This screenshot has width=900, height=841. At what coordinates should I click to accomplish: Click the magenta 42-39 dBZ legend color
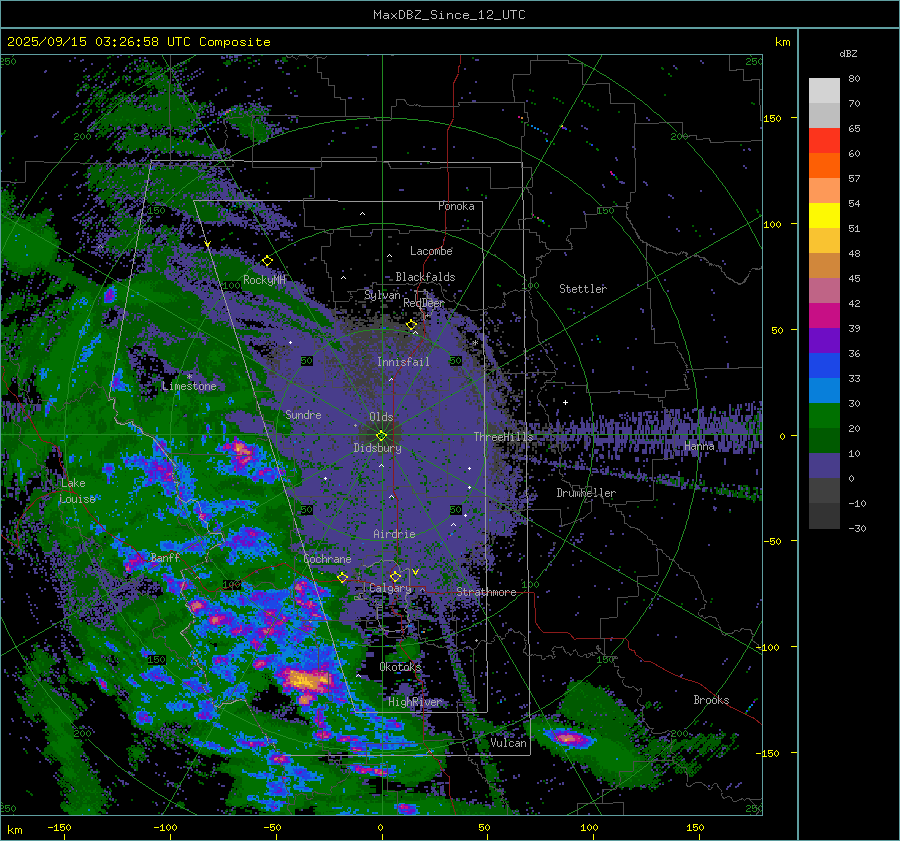(x=824, y=316)
